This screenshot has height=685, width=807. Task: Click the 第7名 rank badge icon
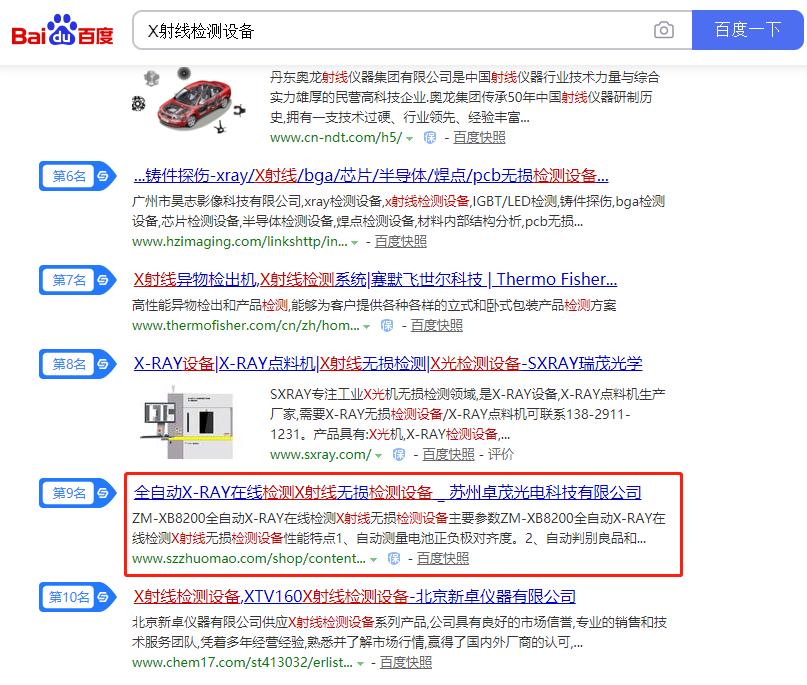click(78, 280)
